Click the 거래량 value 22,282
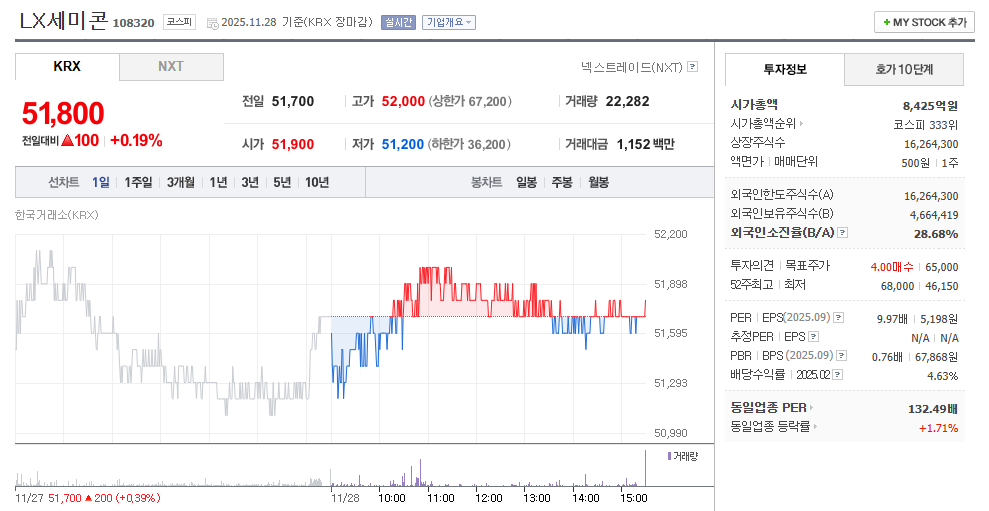This screenshot has width=989, height=511. click(x=628, y=101)
